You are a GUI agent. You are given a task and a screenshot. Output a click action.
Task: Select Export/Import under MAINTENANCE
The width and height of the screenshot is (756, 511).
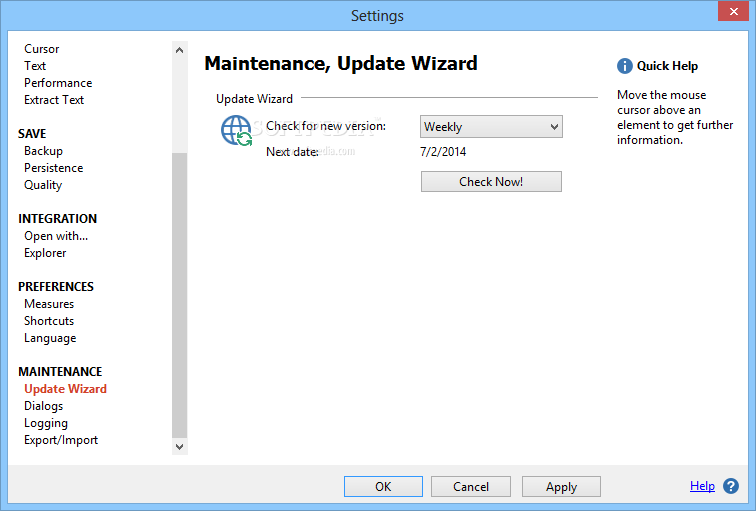[x=61, y=440]
